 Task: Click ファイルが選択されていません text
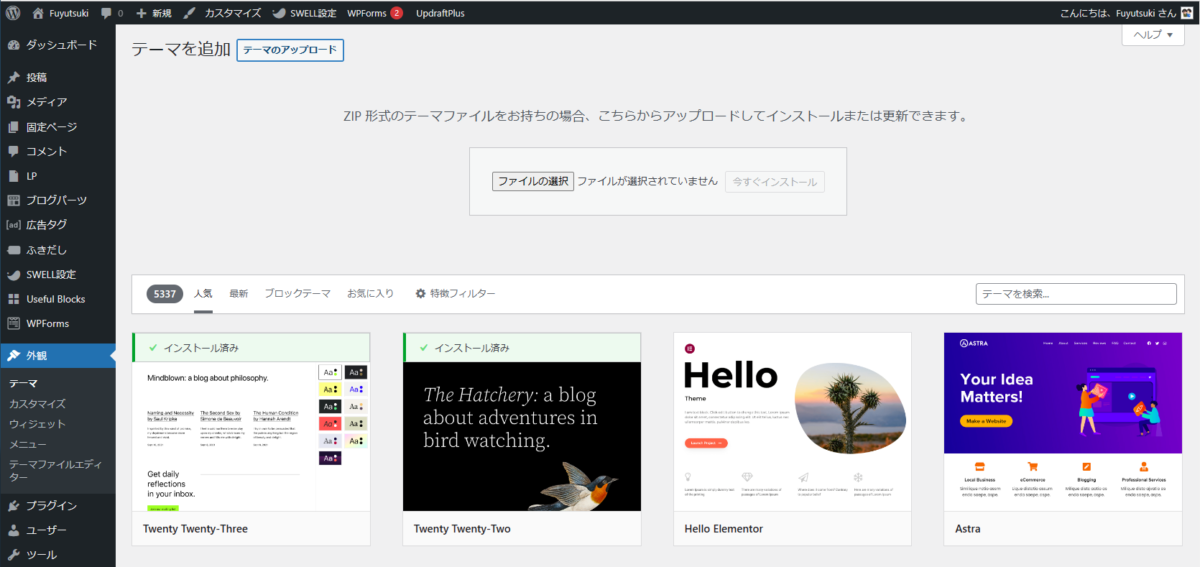click(647, 182)
